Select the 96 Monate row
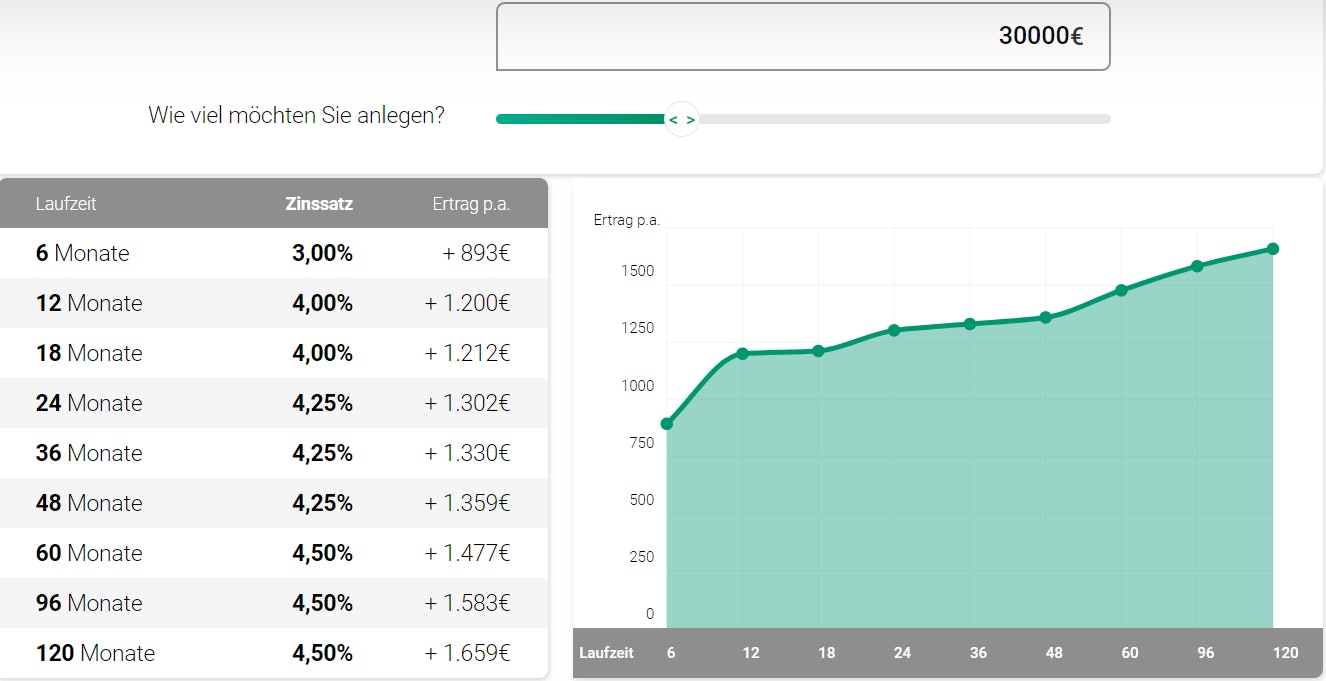 (x=273, y=603)
